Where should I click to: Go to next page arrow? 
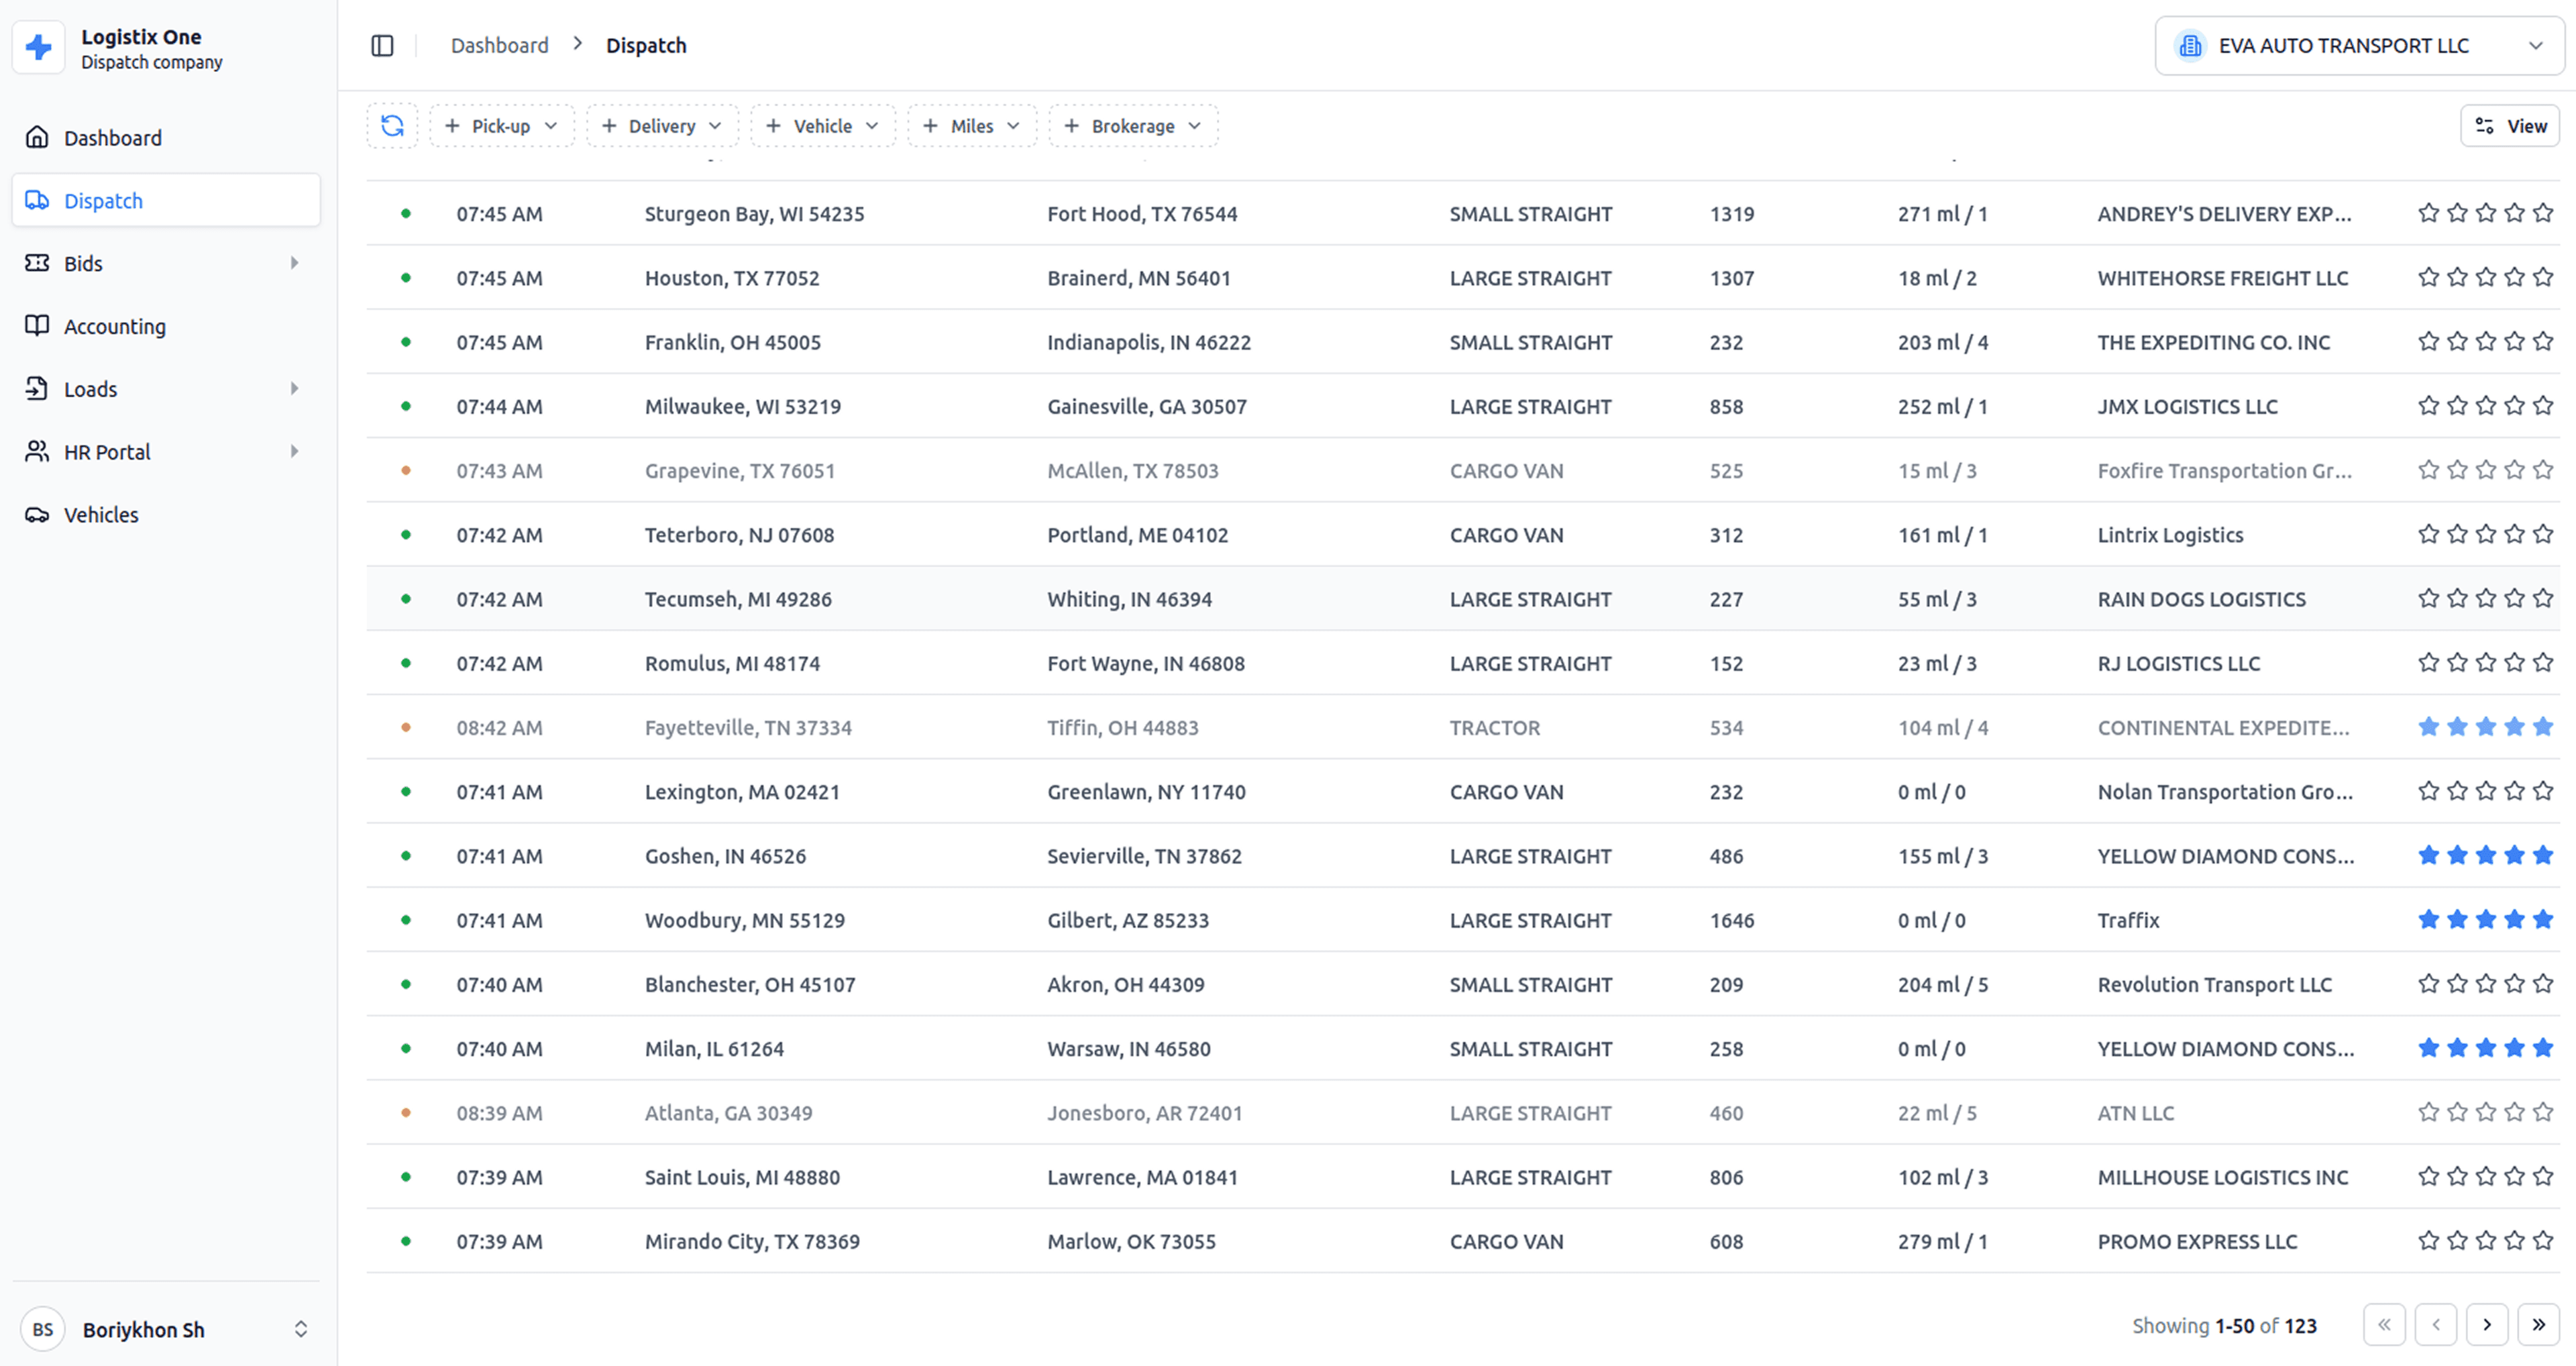(x=2486, y=1325)
